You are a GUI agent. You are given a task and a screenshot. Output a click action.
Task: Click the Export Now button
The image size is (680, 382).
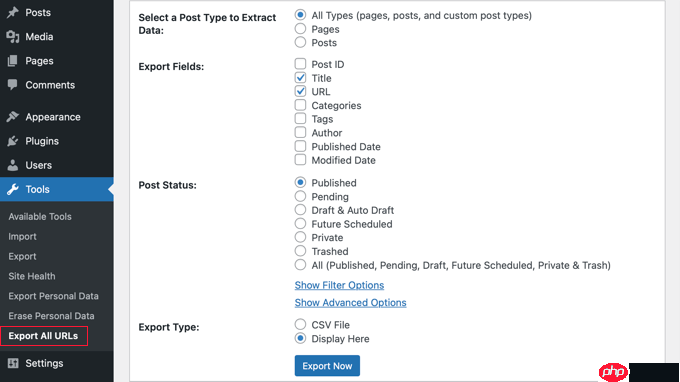[x=327, y=366]
